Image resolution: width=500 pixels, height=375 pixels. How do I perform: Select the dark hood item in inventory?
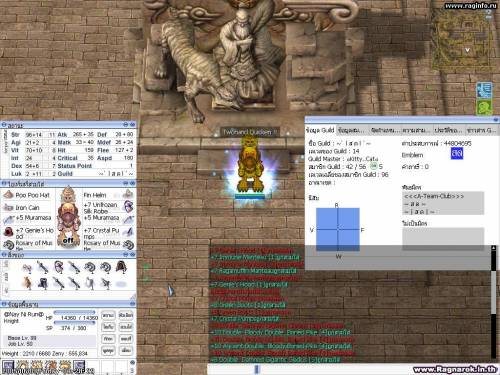click(121, 267)
